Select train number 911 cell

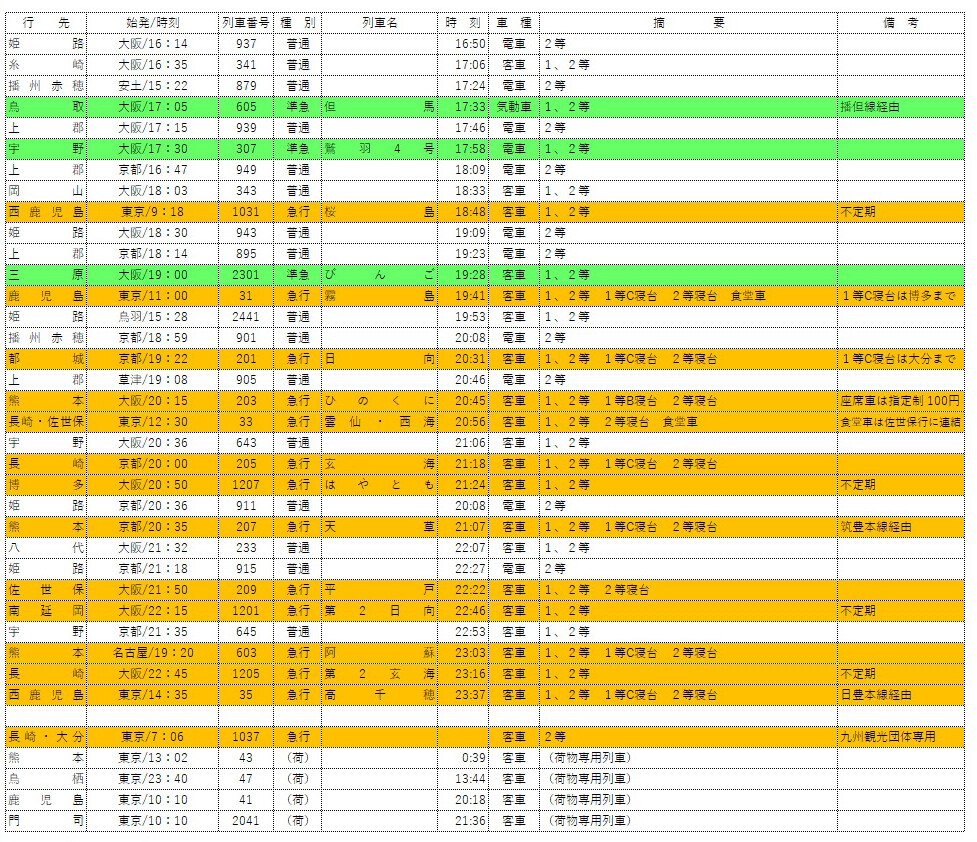[246, 505]
